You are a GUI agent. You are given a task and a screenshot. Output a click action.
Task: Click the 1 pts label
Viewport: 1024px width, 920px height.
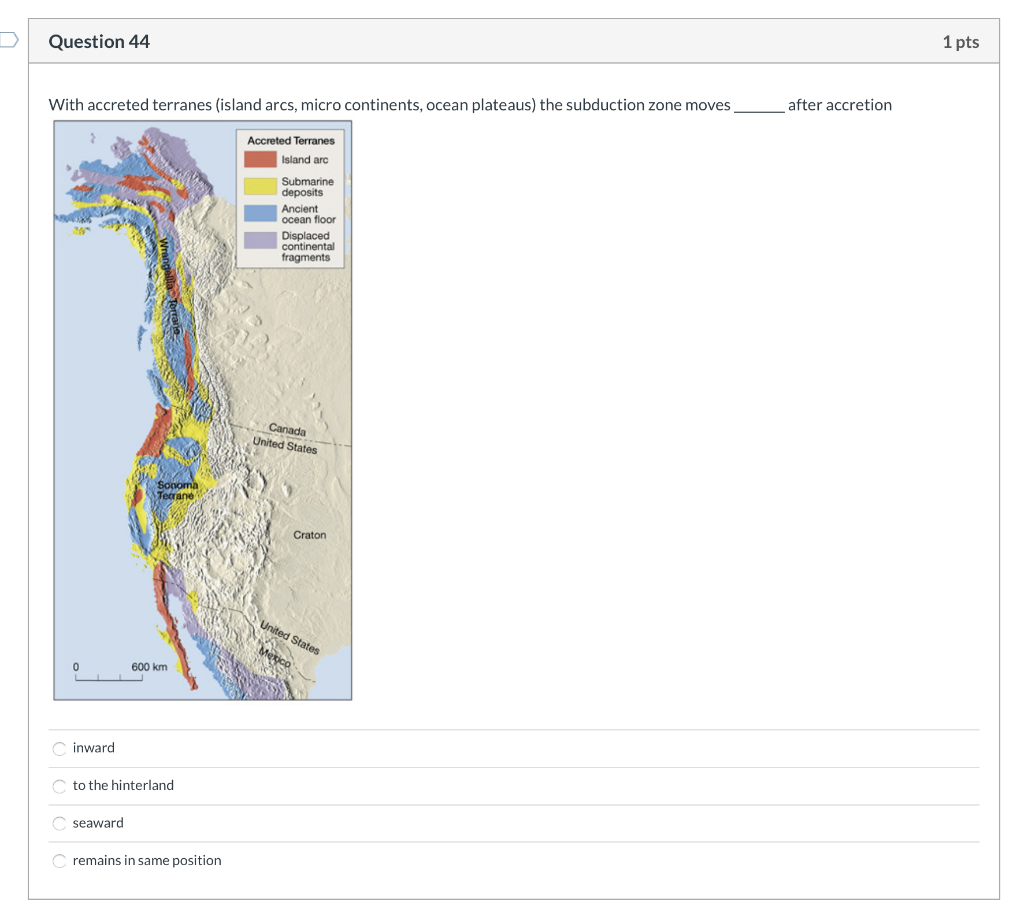[960, 41]
